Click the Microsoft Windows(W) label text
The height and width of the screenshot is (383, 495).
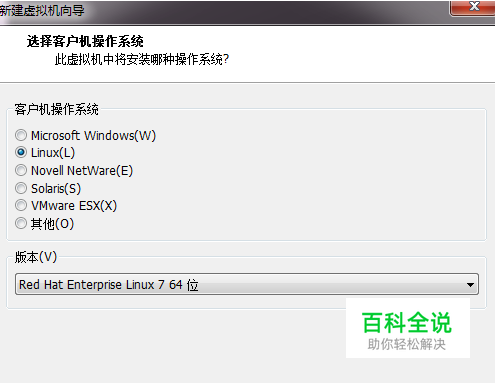(x=93, y=136)
